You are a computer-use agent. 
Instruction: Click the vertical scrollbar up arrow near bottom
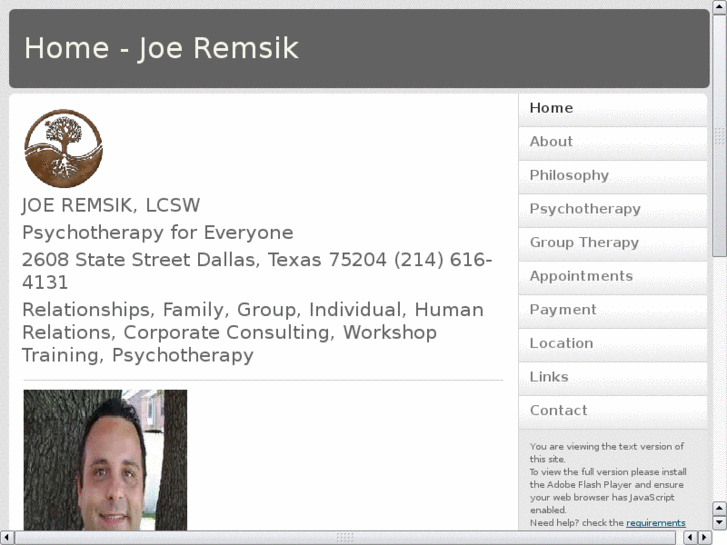point(719,509)
